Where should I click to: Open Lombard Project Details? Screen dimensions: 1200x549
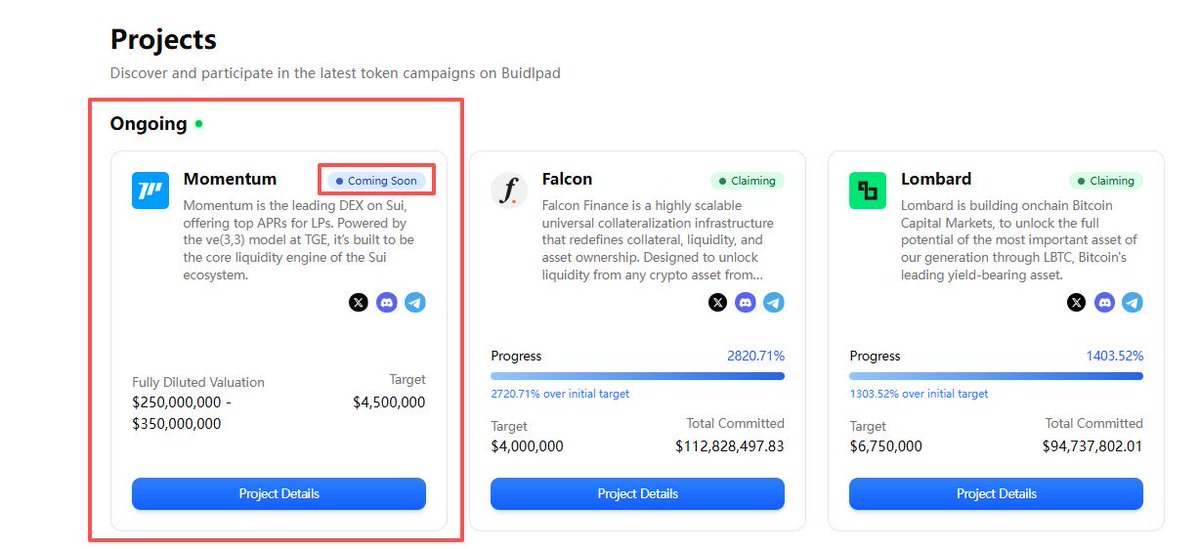click(x=996, y=494)
